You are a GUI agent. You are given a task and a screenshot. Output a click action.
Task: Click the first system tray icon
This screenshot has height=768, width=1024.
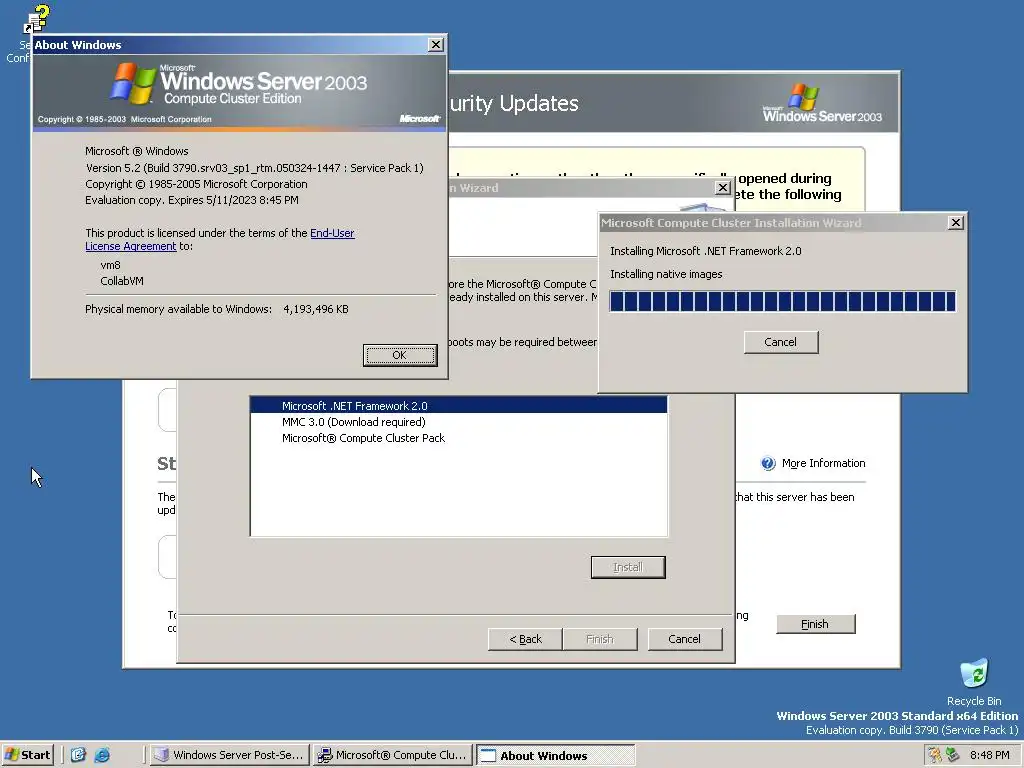coord(935,755)
